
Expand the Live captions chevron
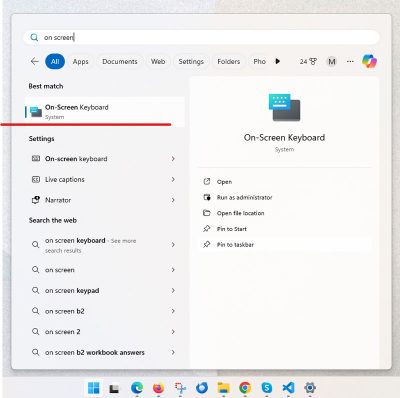coord(173,179)
